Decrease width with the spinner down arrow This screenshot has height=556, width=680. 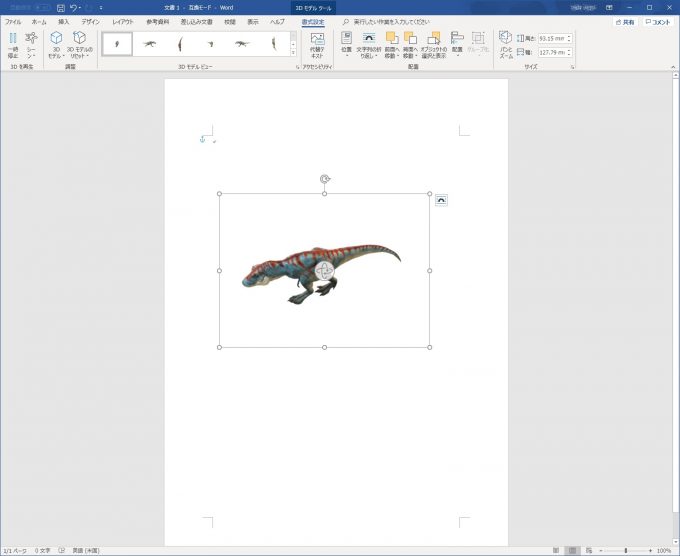(569, 55)
